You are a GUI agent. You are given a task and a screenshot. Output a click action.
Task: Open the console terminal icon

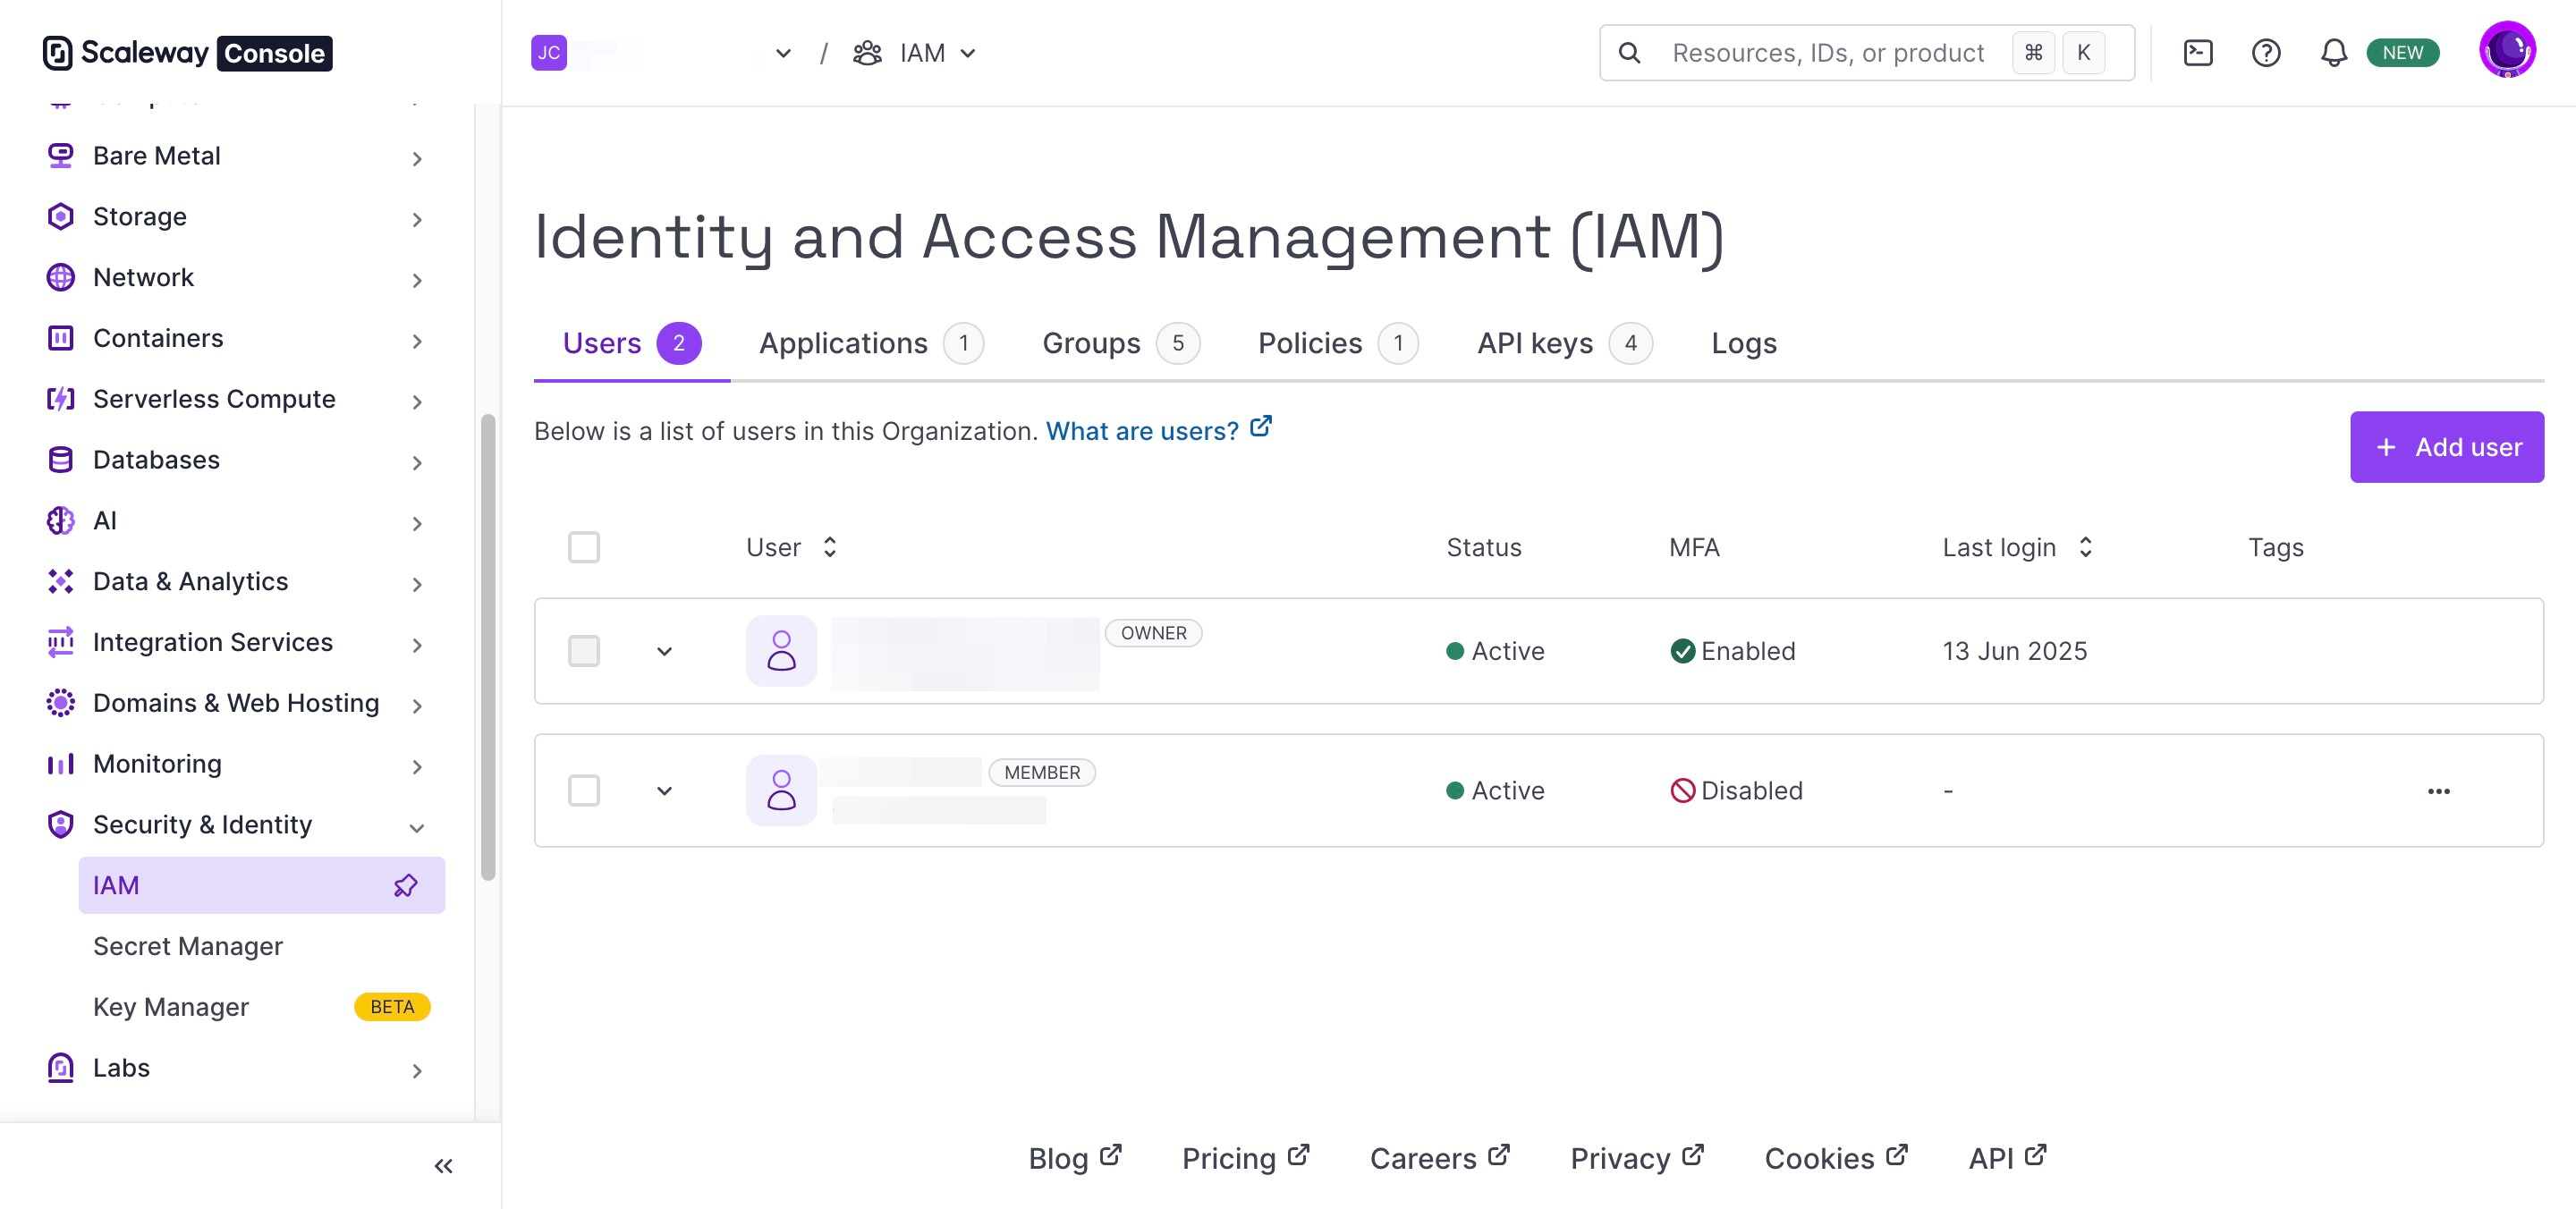(x=2197, y=53)
